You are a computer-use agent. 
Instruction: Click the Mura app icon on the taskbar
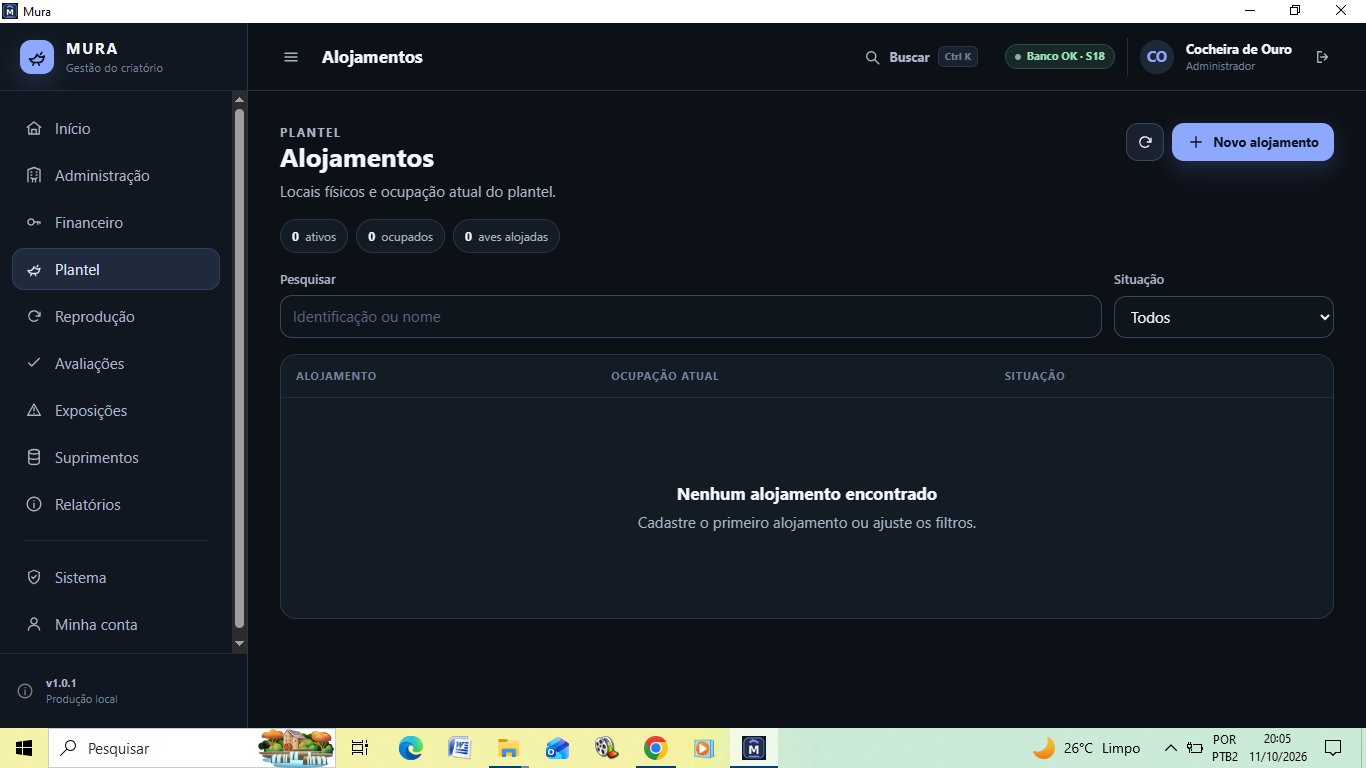pos(754,748)
